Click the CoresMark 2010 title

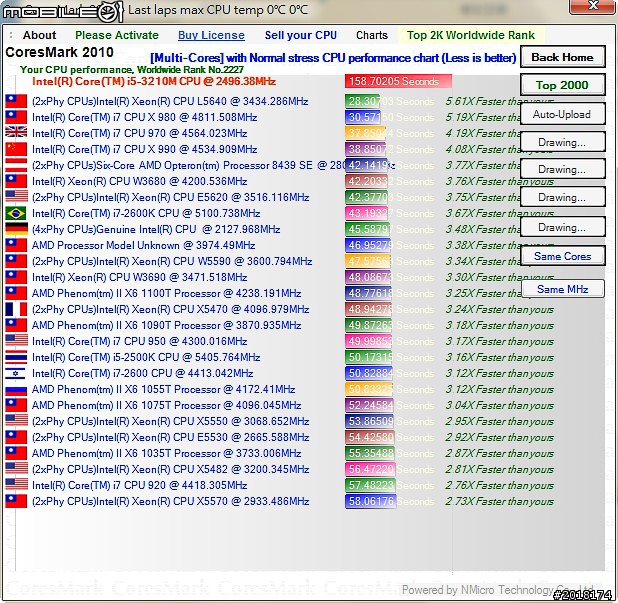(x=60, y=52)
